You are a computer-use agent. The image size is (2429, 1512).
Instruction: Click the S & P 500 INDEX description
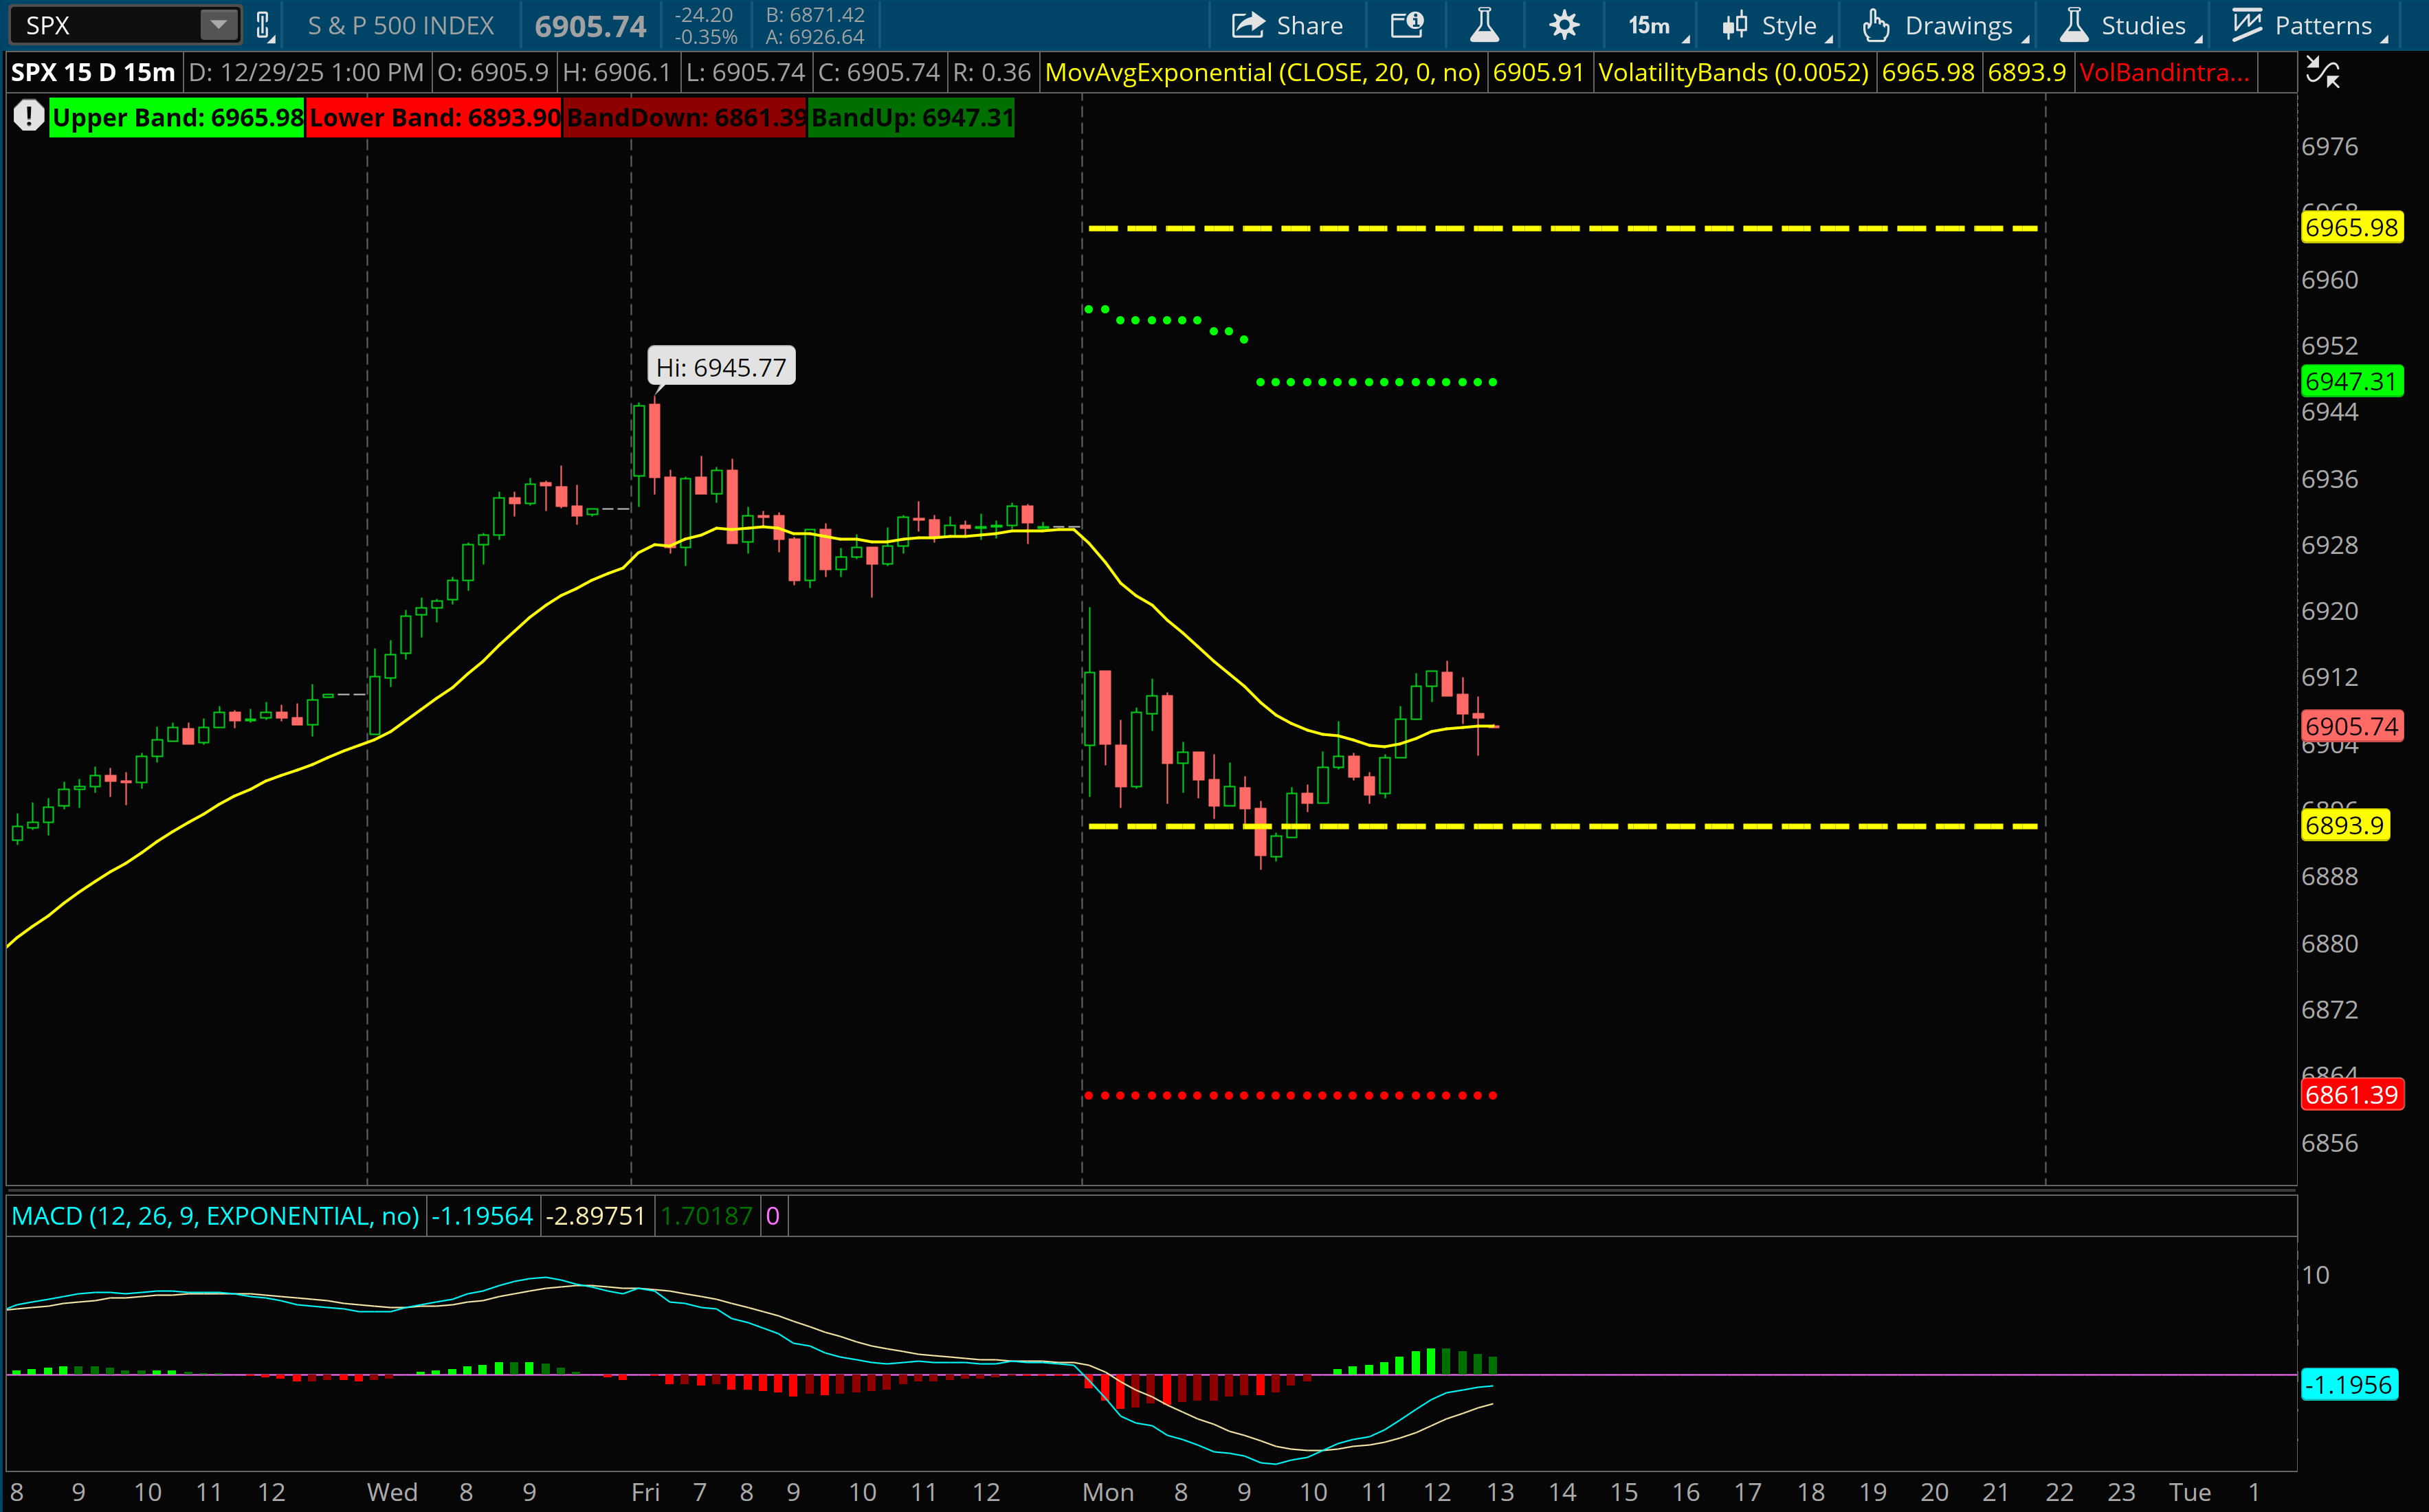[x=401, y=25]
